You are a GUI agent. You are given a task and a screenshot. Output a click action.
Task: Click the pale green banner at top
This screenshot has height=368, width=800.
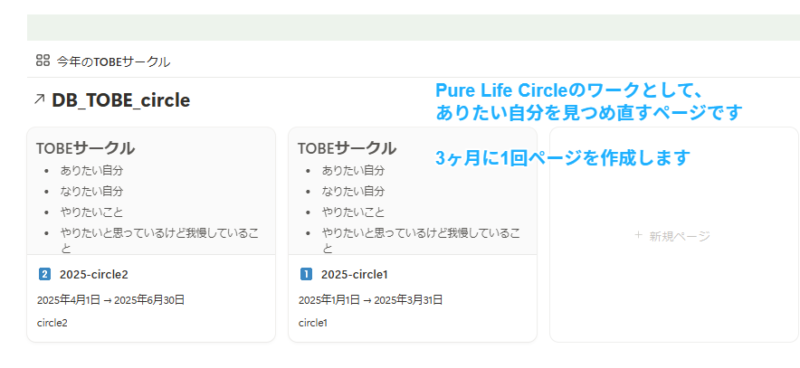click(x=413, y=28)
